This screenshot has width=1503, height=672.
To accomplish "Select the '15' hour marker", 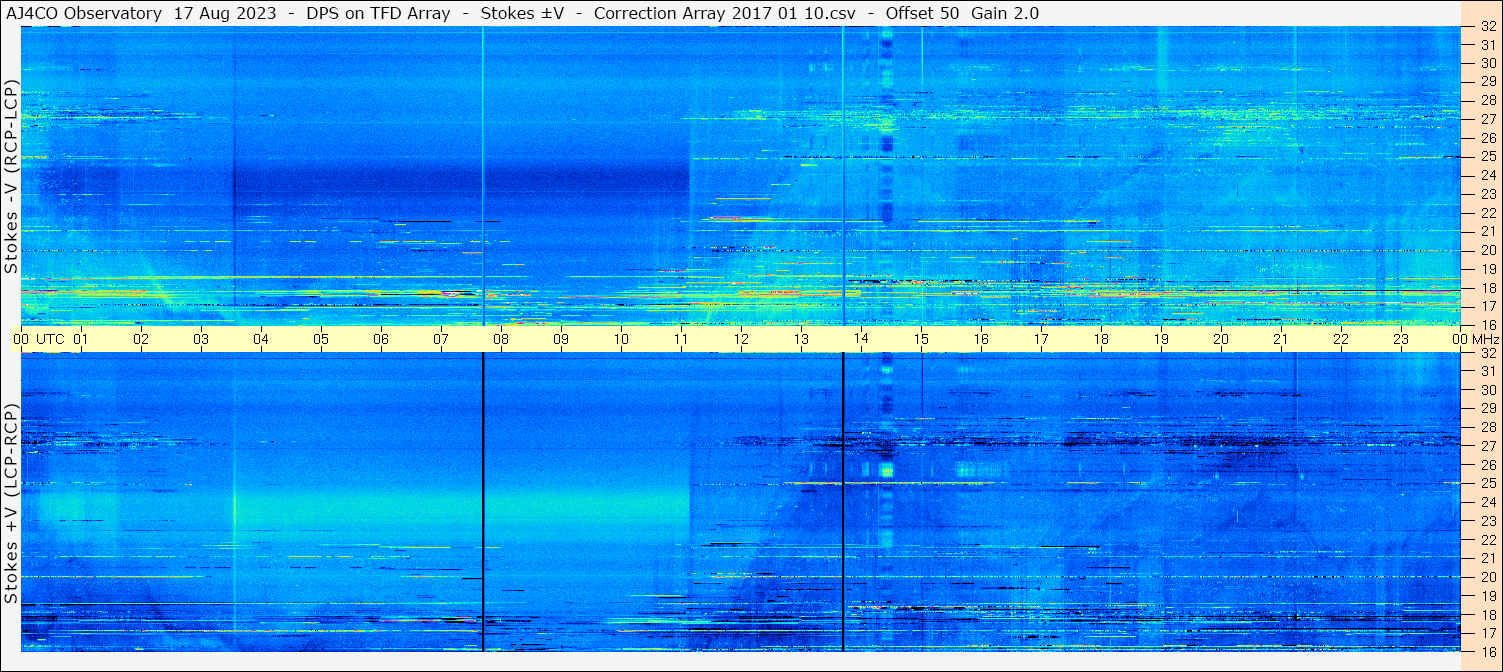I will 921,339.
